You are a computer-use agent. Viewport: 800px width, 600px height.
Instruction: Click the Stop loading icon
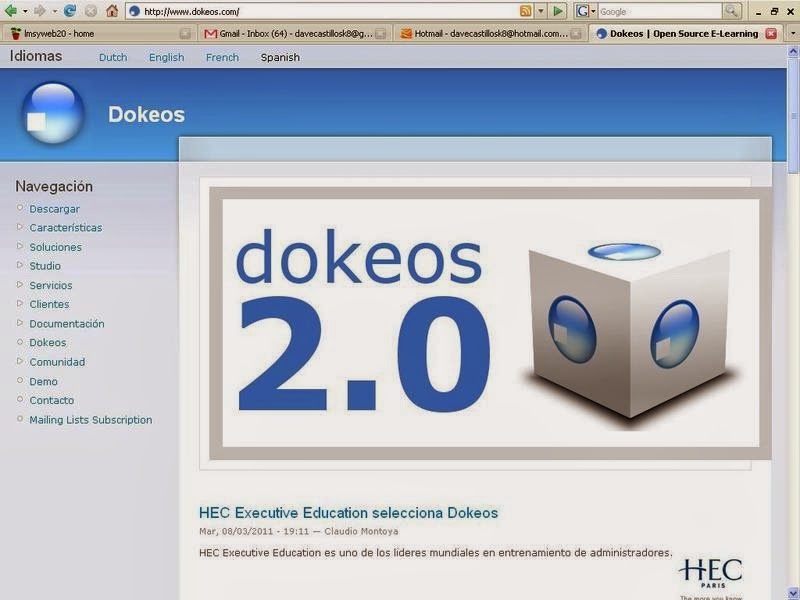91,11
